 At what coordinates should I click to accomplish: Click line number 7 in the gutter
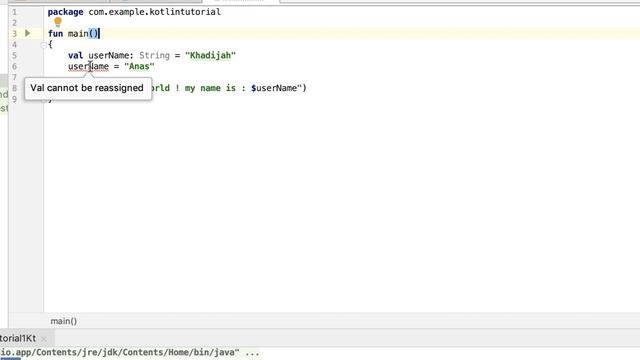14,77
